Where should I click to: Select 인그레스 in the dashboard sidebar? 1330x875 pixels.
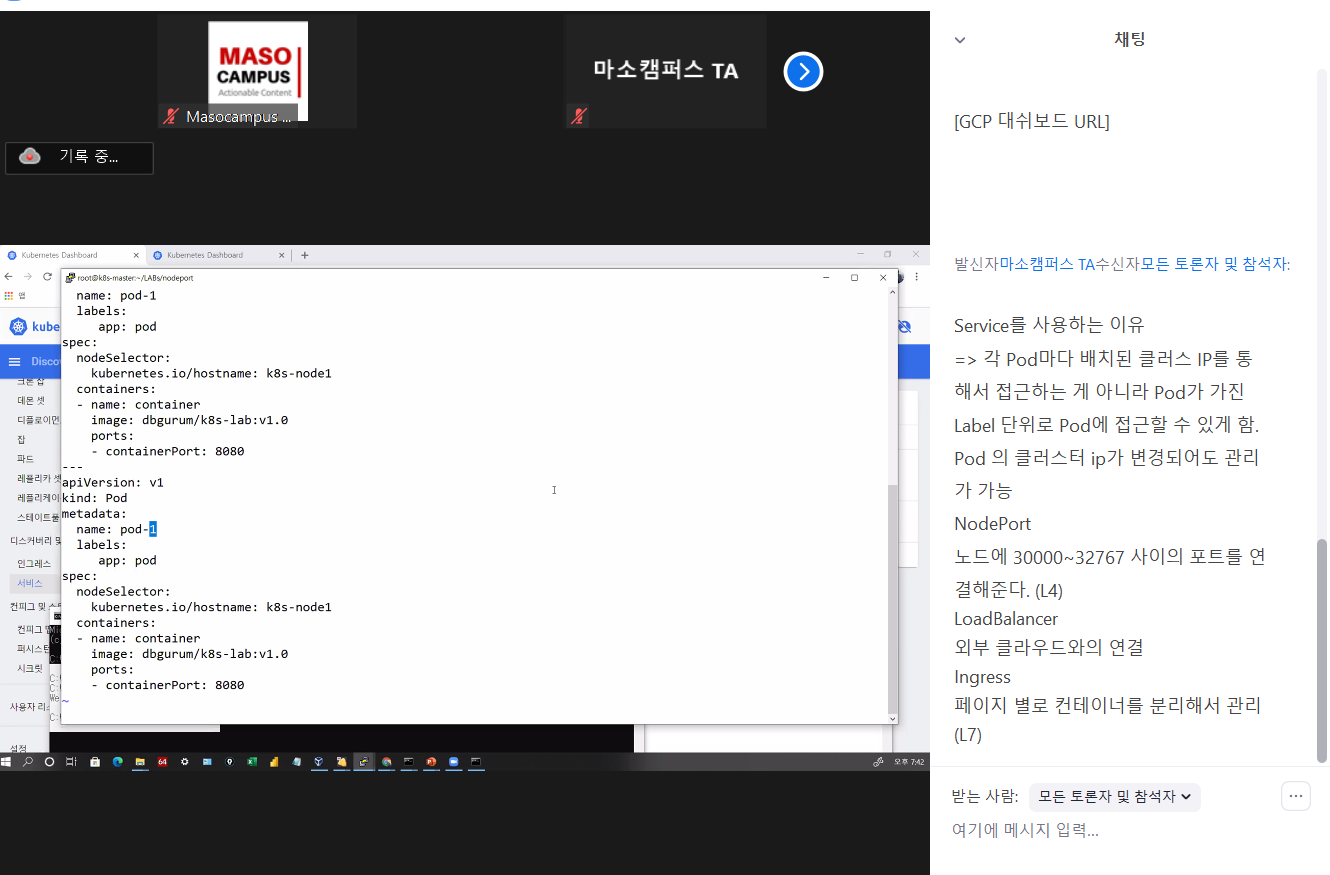click(34, 563)
